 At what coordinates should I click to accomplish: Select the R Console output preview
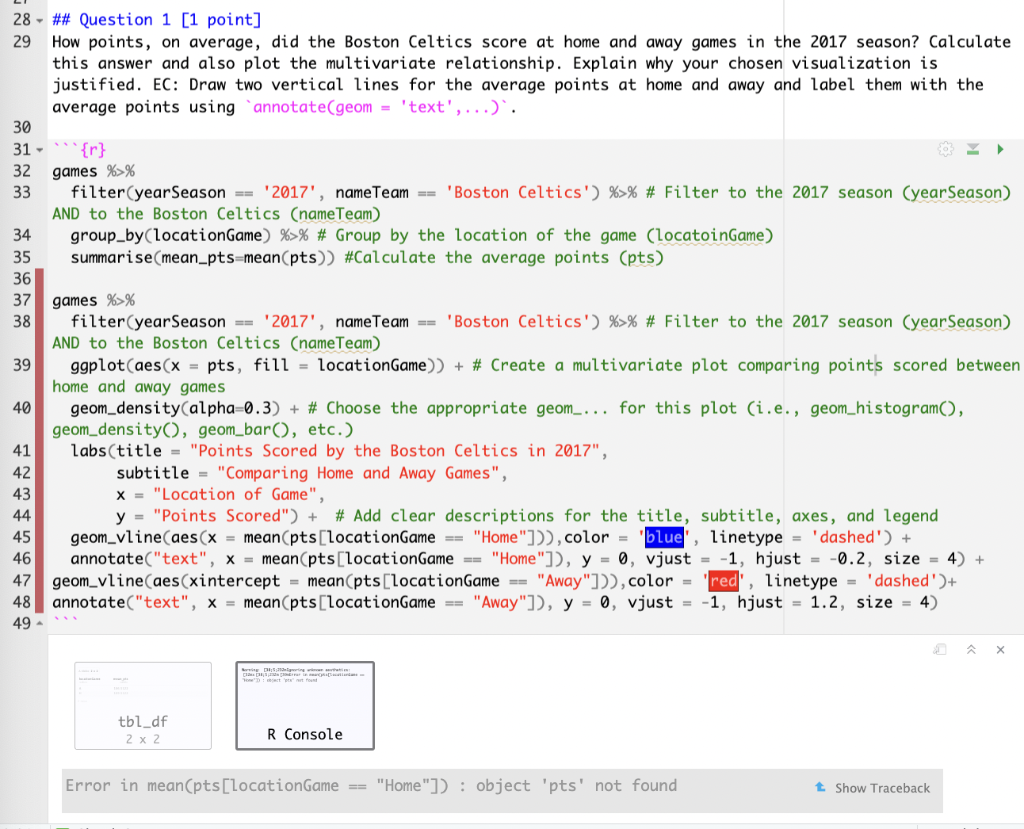pyautogui.click(x=305, y=705)
